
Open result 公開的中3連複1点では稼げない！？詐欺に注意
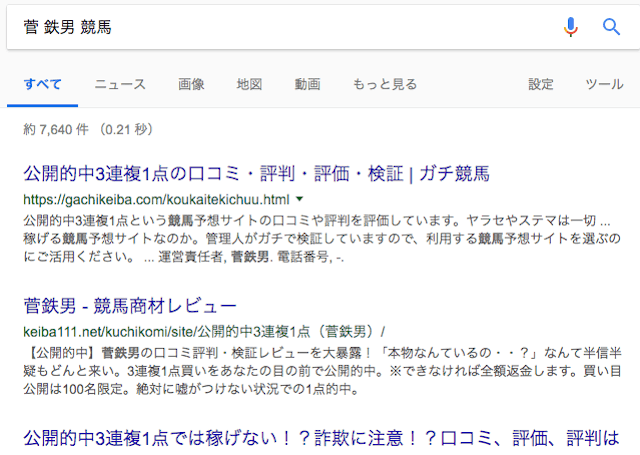[x=322, y=438]
